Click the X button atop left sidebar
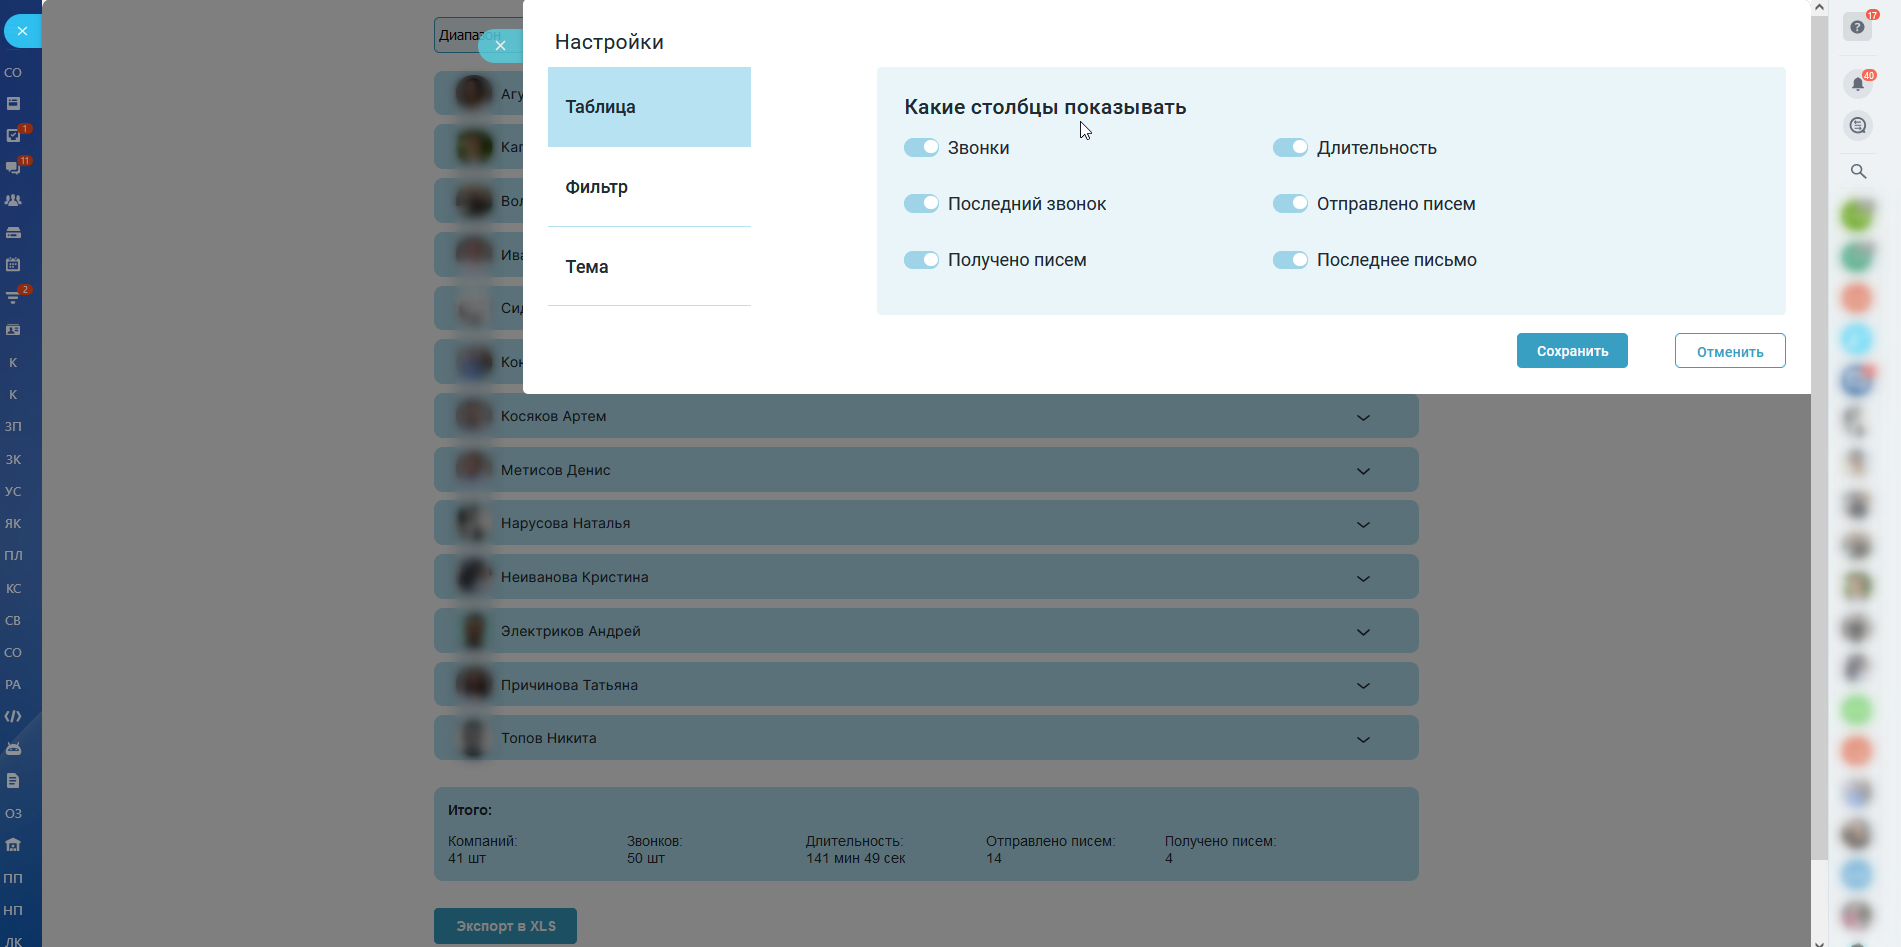Screen dimensions: 1901x947 22,32
